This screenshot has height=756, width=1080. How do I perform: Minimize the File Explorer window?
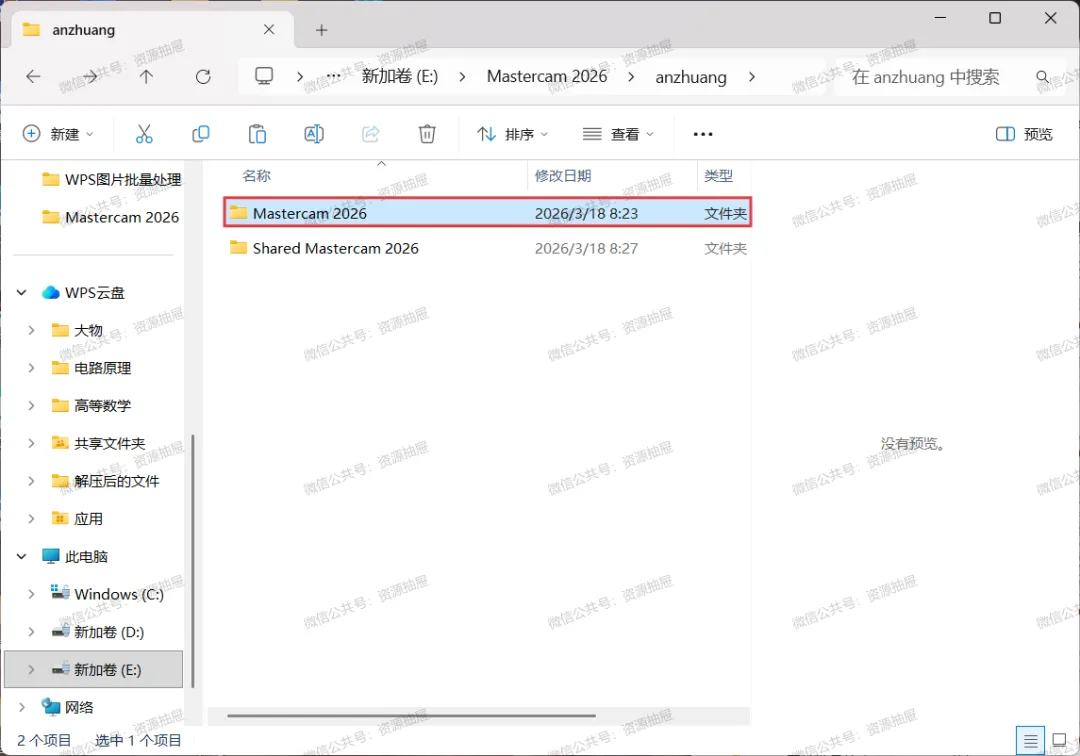point(940,18)
